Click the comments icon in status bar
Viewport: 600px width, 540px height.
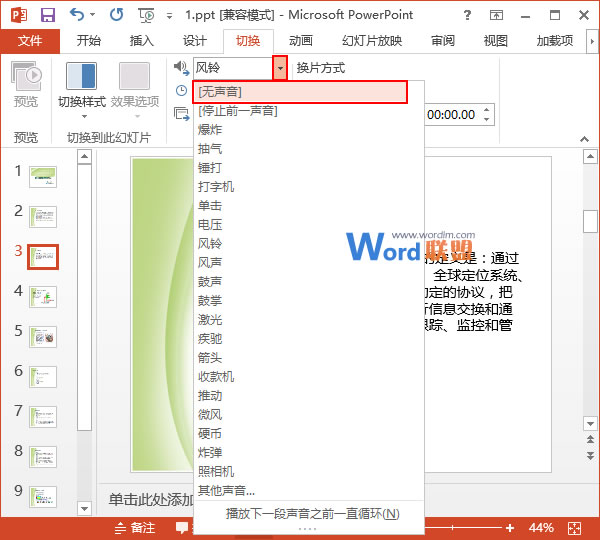181,528
